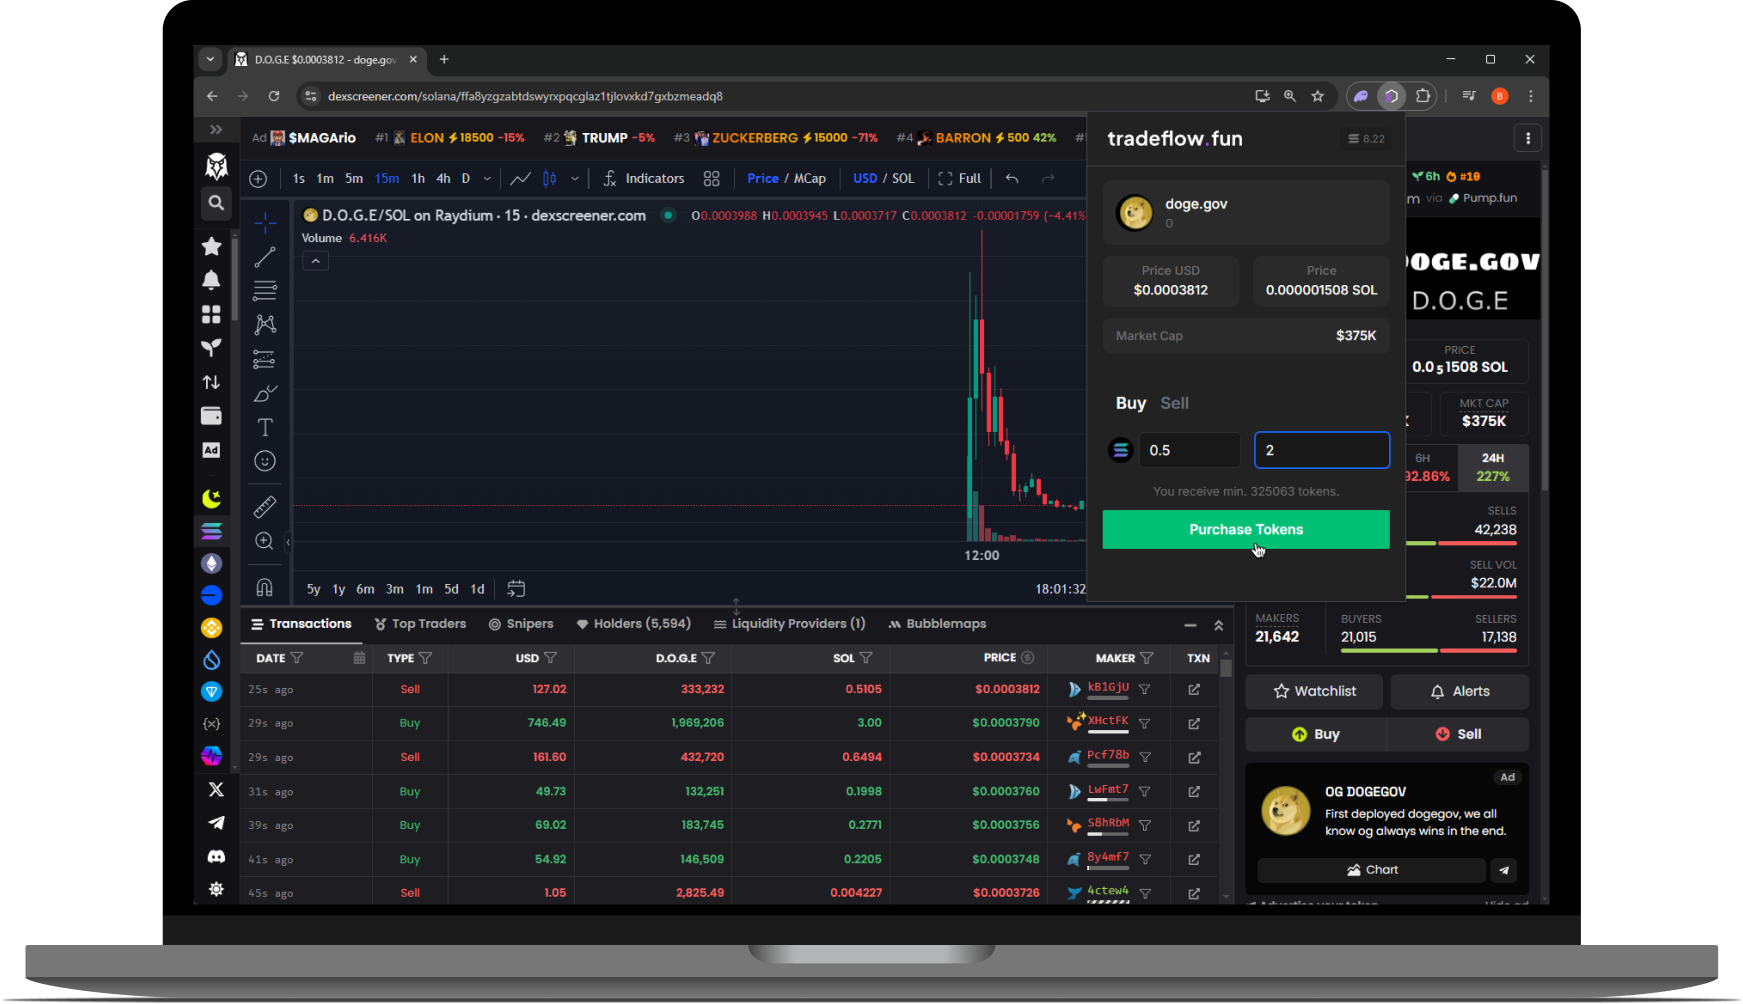Screen dimensions: 1743x1004
Task: Open the Snipers tab
Action: pyautogui.click(x=521, y=624)
